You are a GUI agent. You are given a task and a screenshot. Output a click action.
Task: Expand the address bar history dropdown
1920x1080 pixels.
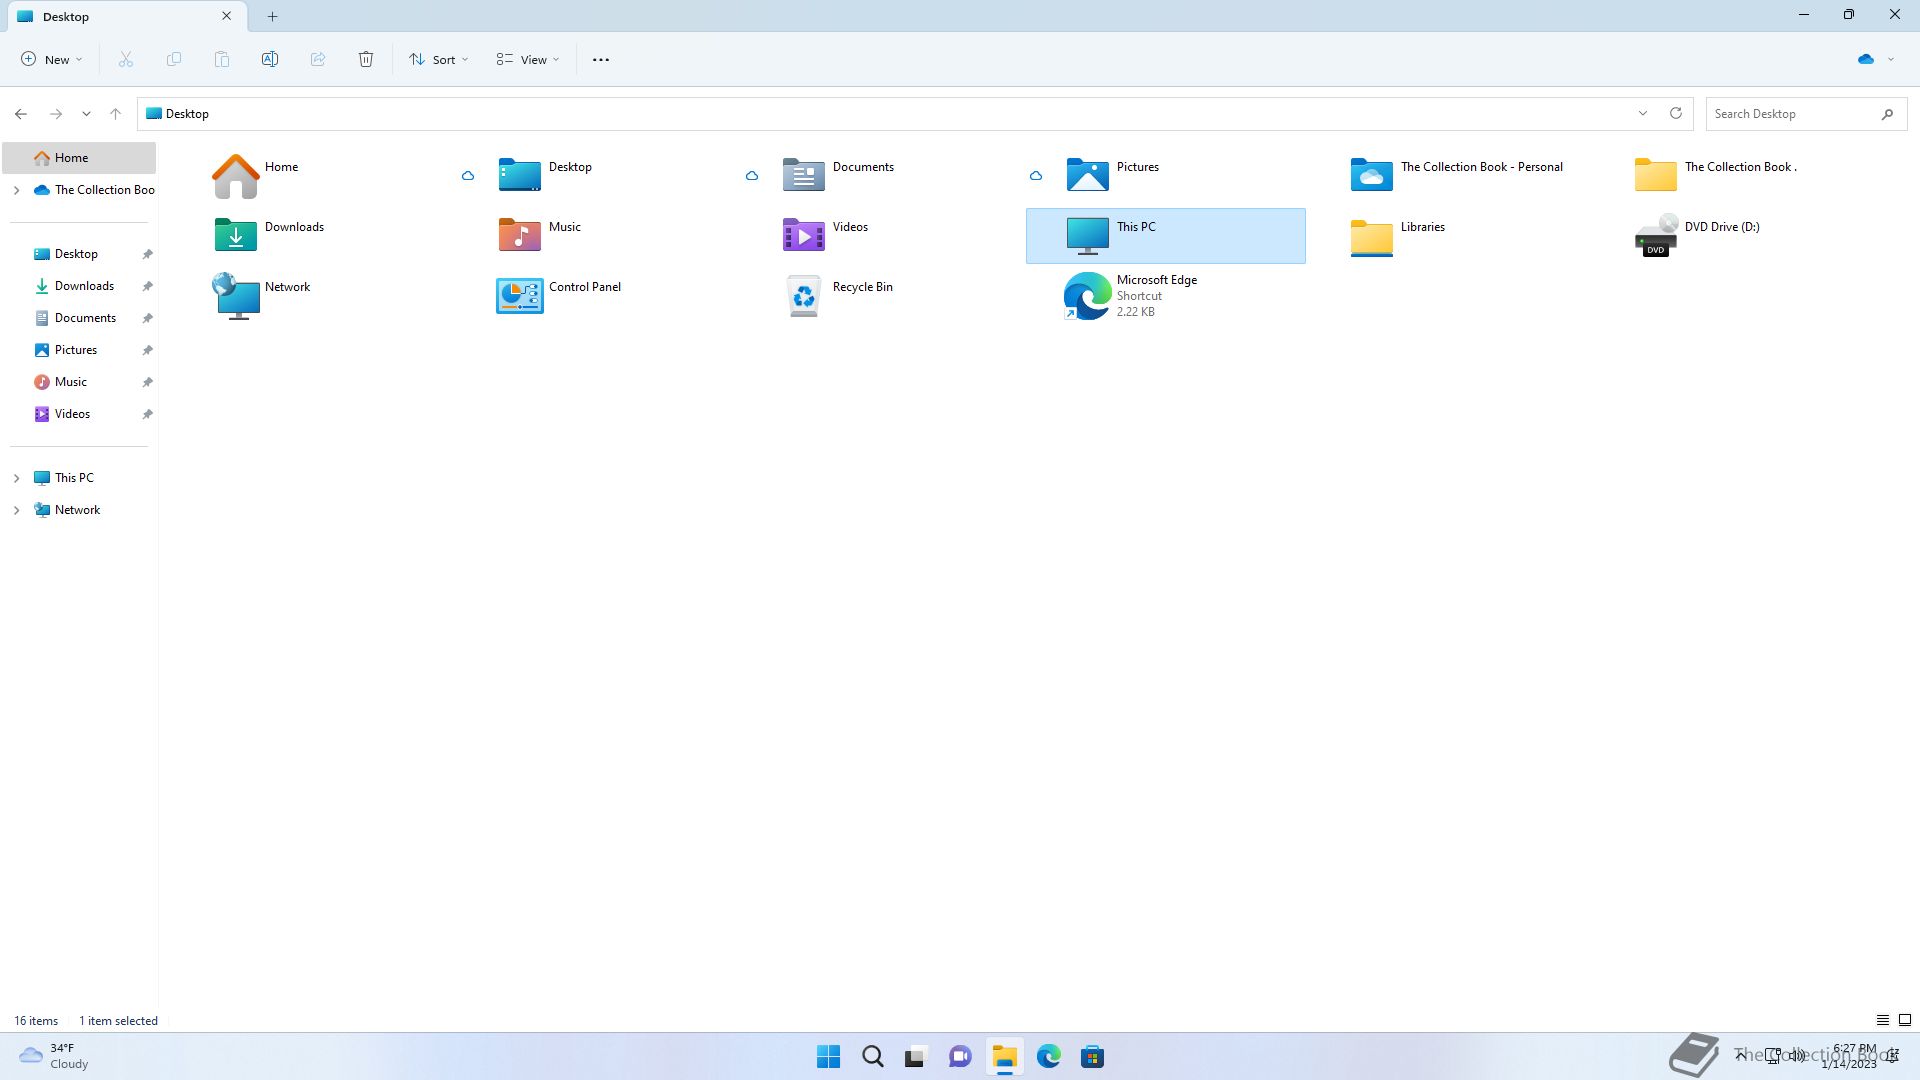point(1642,114)
